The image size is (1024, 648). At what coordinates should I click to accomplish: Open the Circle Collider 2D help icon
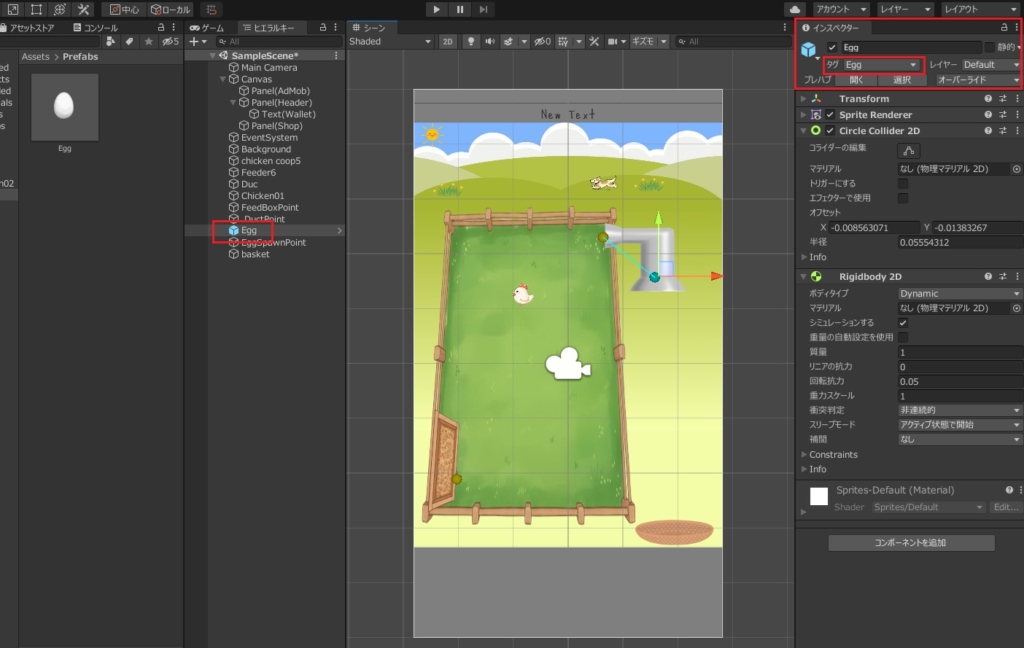(988, 130)
